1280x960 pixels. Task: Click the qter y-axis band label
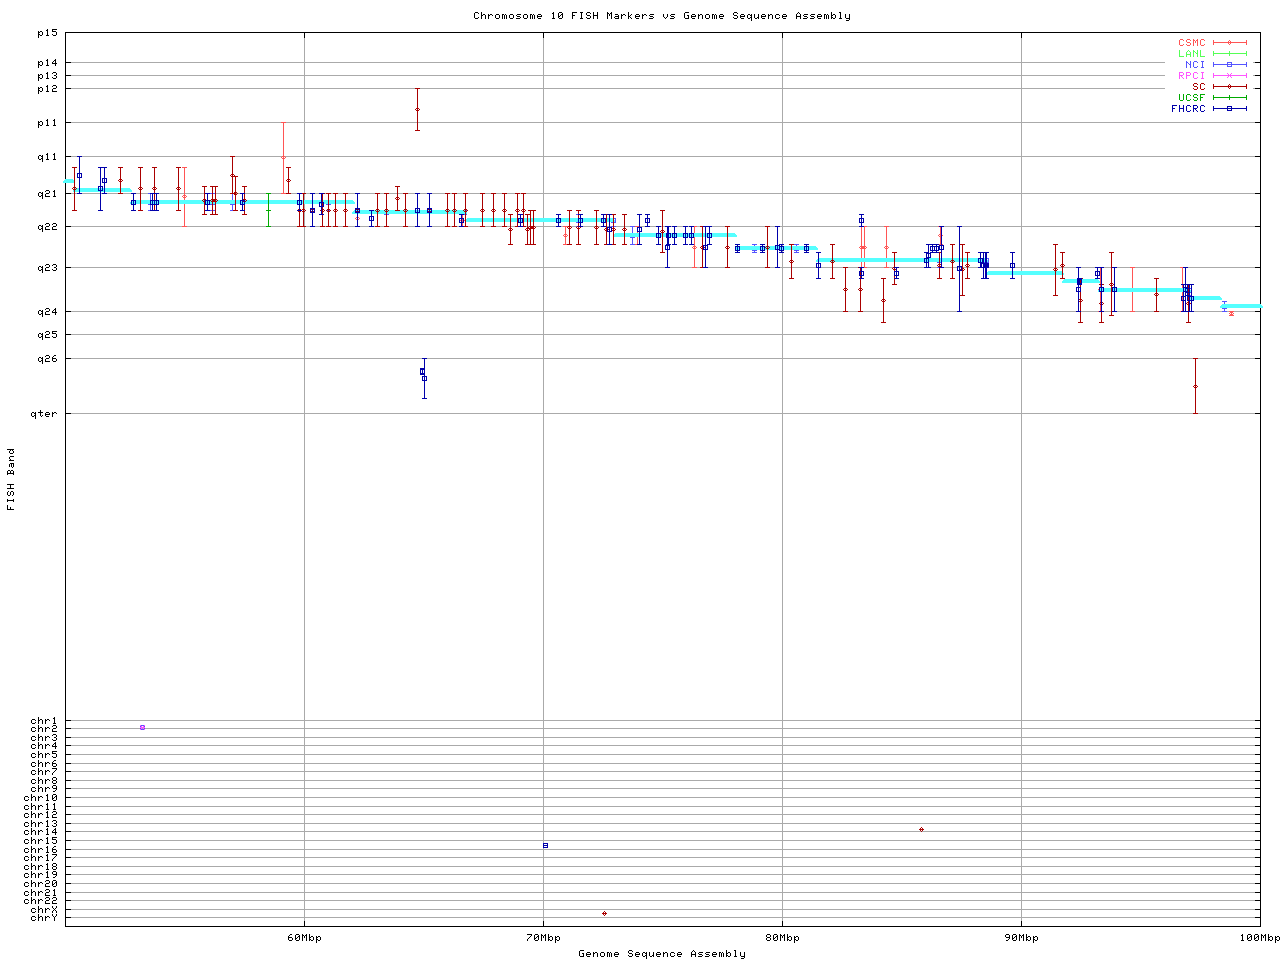pyautogui.click(x=47, y=413)
